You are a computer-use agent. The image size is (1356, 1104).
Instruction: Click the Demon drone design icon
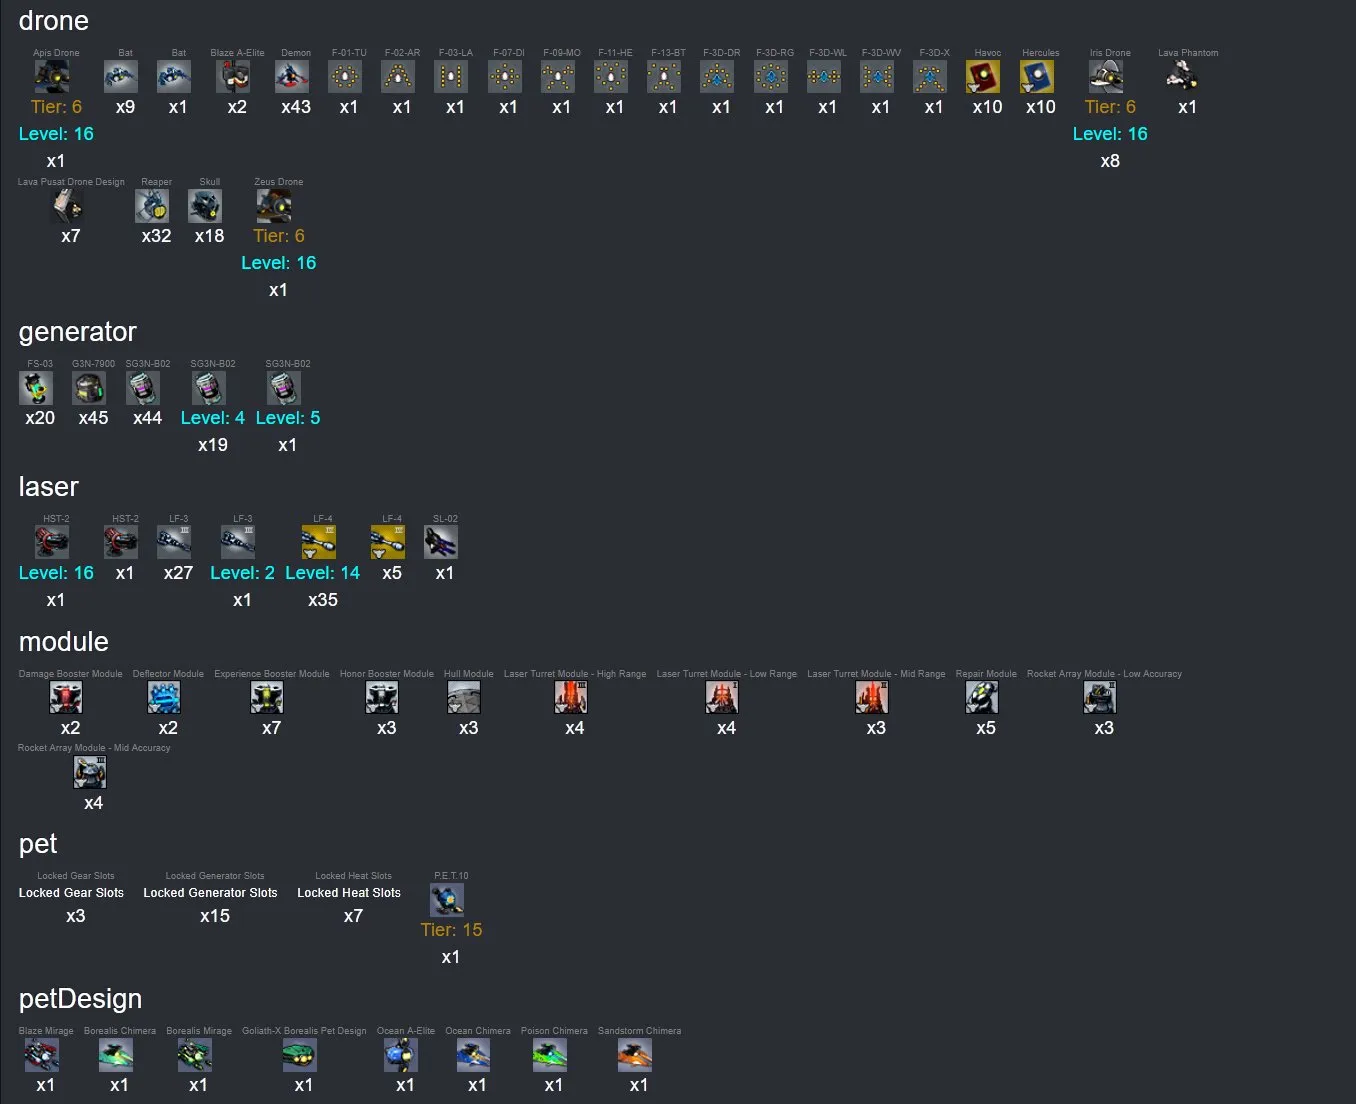coord(292,77)
